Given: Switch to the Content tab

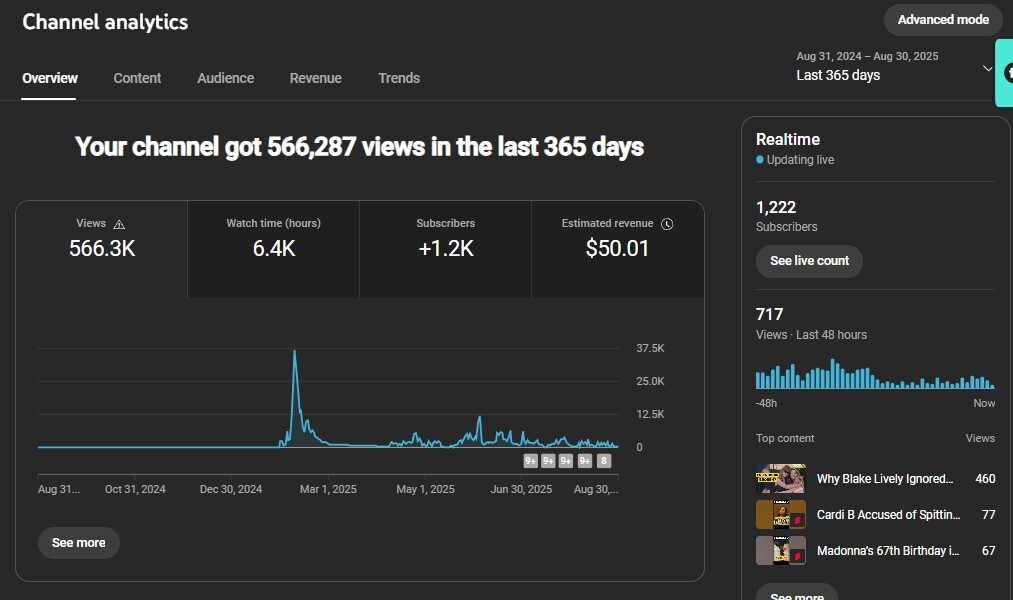Looking at the screenshot, I should tap(137, 78).
